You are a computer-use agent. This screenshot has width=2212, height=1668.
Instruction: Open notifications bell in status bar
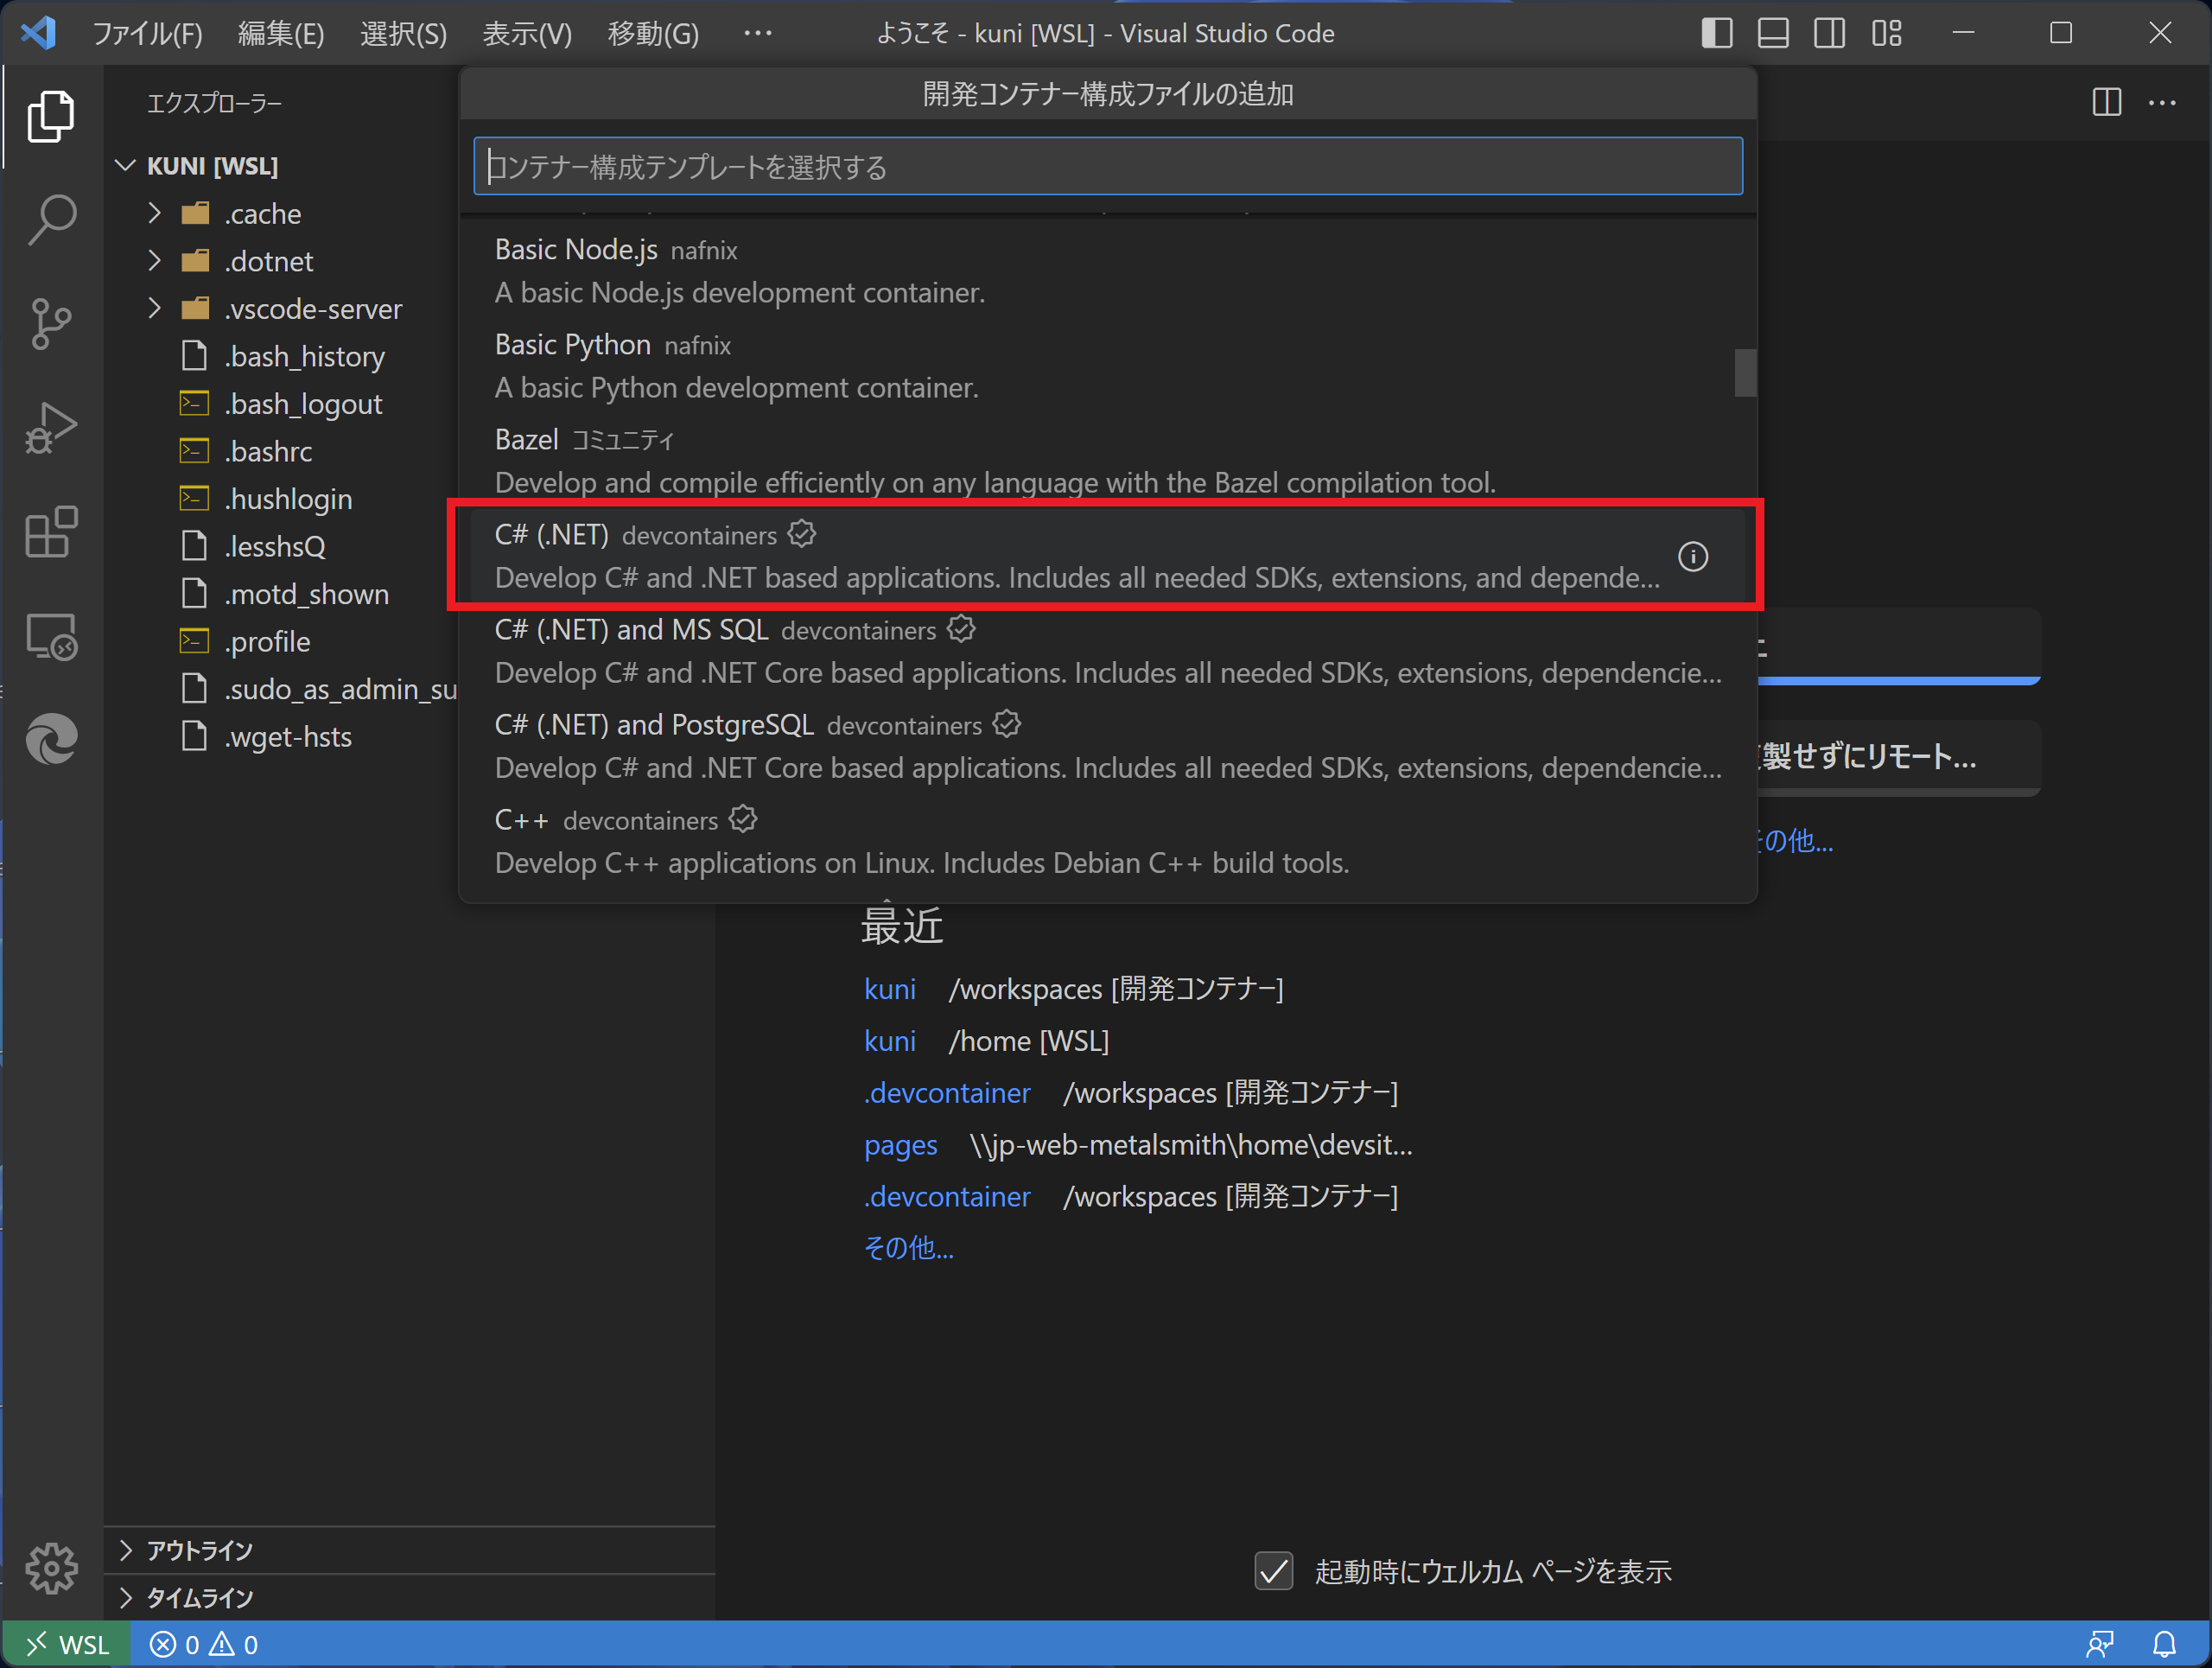pyautogui.click(x=2164, y=1645)
